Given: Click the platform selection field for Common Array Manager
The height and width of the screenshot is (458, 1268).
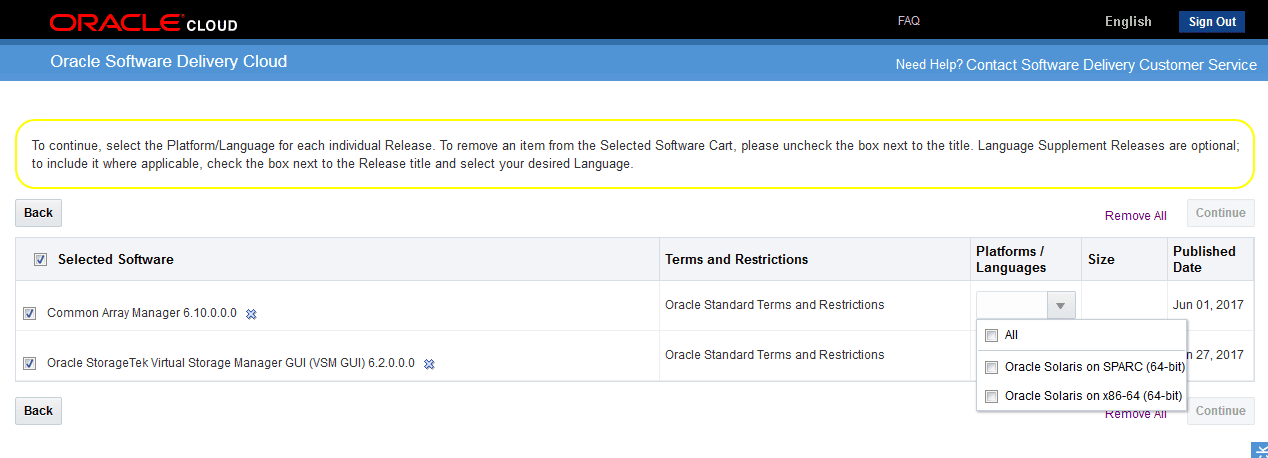Looking at the screenshot, I should (x=1012, y=305).
